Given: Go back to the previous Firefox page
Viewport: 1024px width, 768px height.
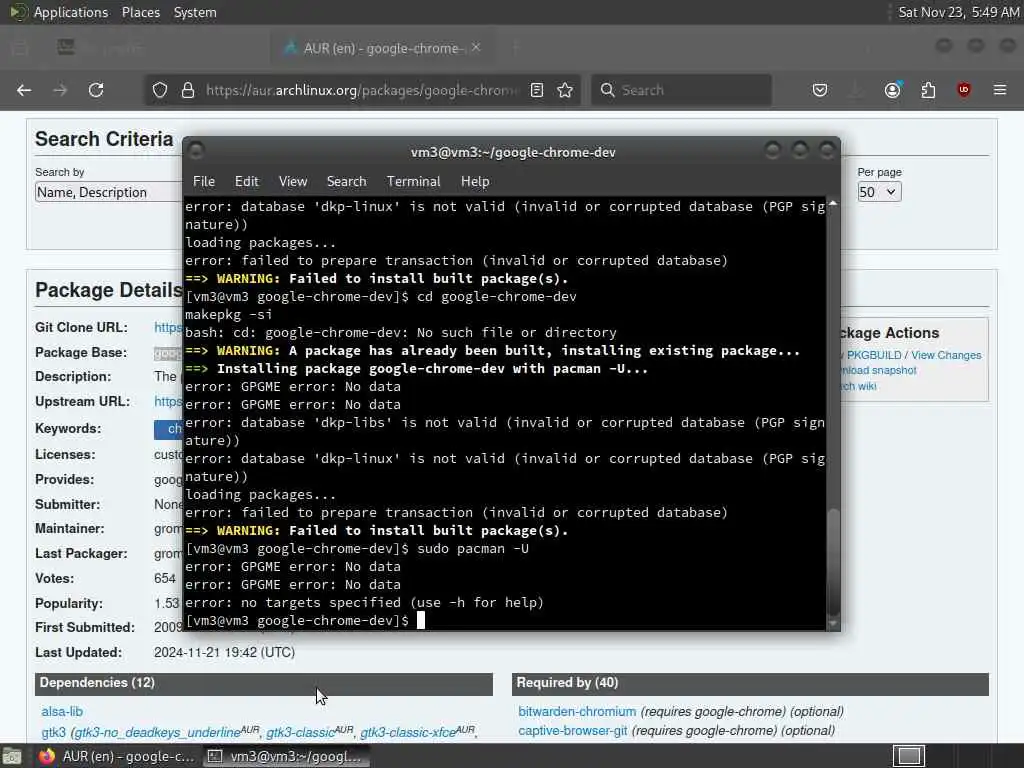Looking at the screenshot, I should (24, 90).
